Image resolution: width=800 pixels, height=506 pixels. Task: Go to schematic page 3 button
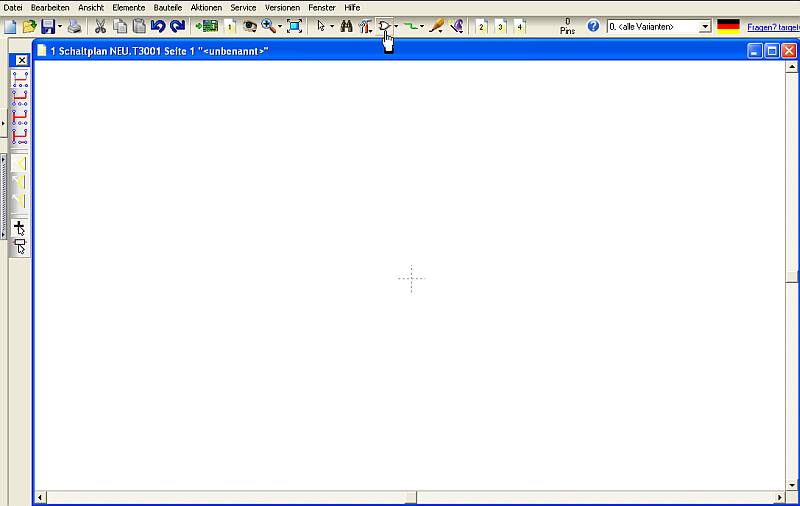click(x=501, y=26)
